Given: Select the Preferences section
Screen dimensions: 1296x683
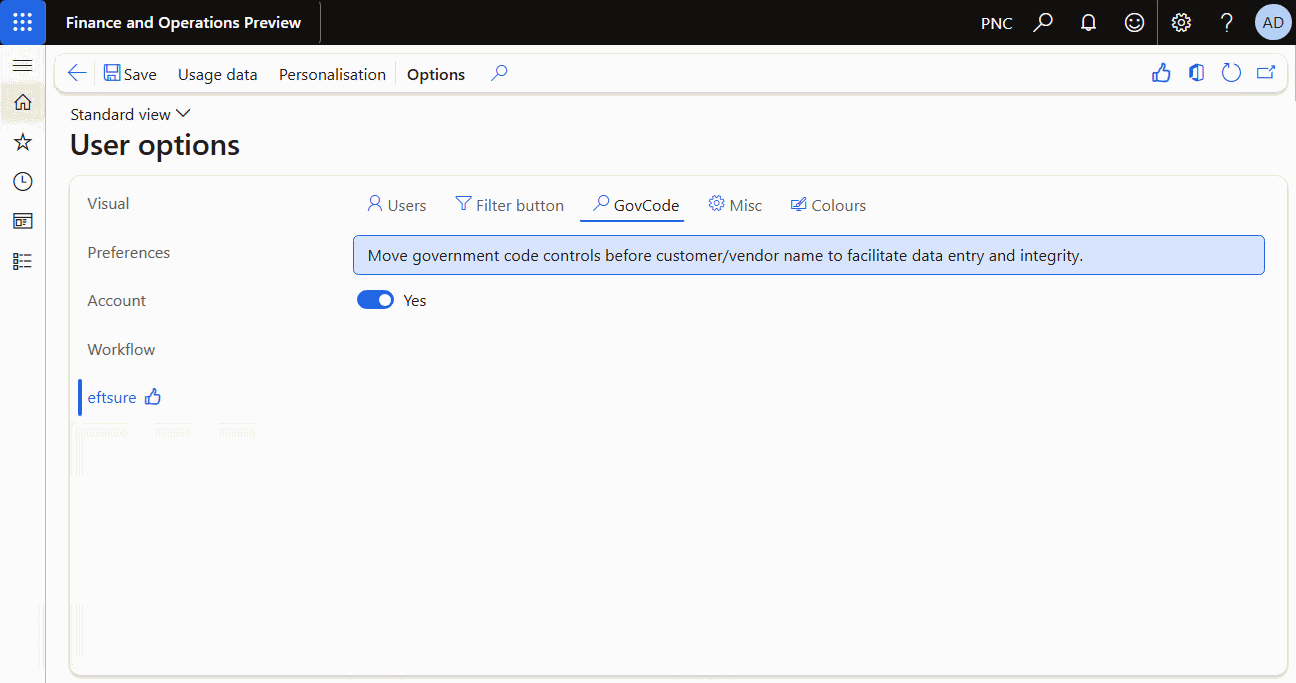Looking at the screenshot, I should (x=128, y=252).
